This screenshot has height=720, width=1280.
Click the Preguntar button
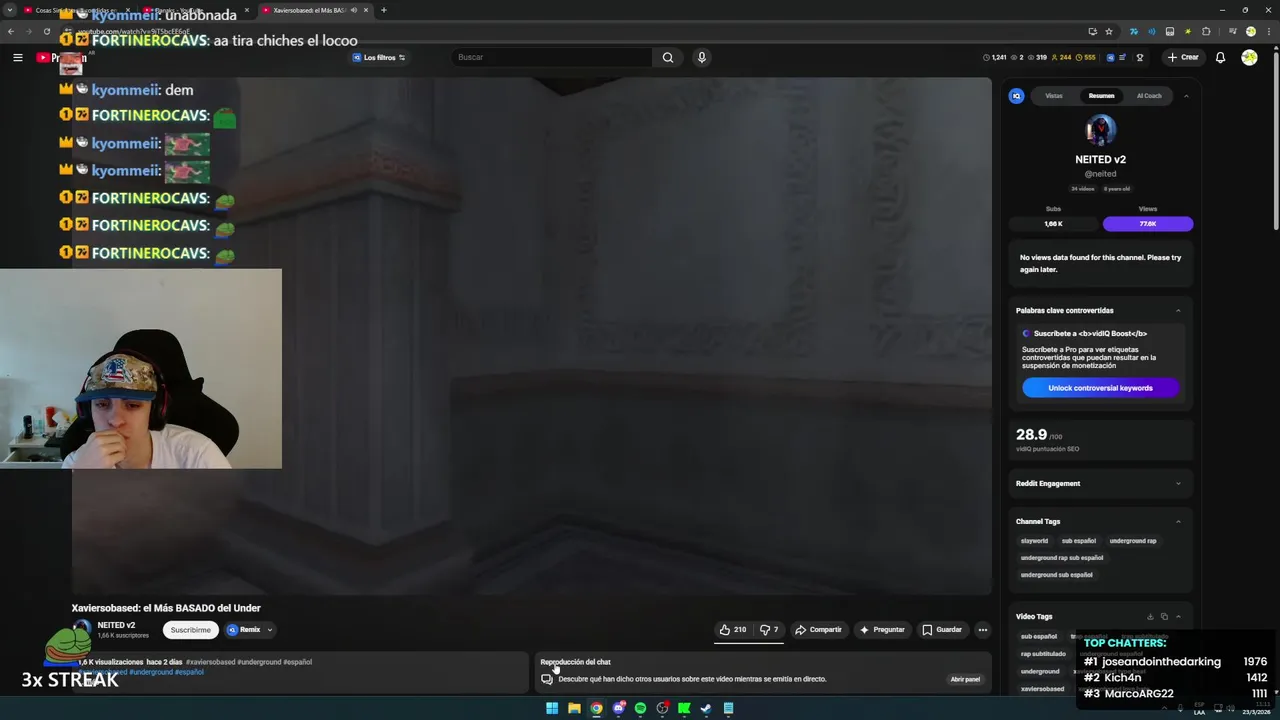tap(882, 630)
